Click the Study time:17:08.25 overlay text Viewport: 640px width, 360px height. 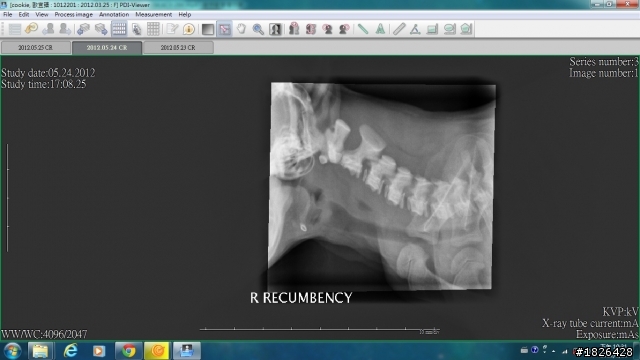[x=44, y=84]
